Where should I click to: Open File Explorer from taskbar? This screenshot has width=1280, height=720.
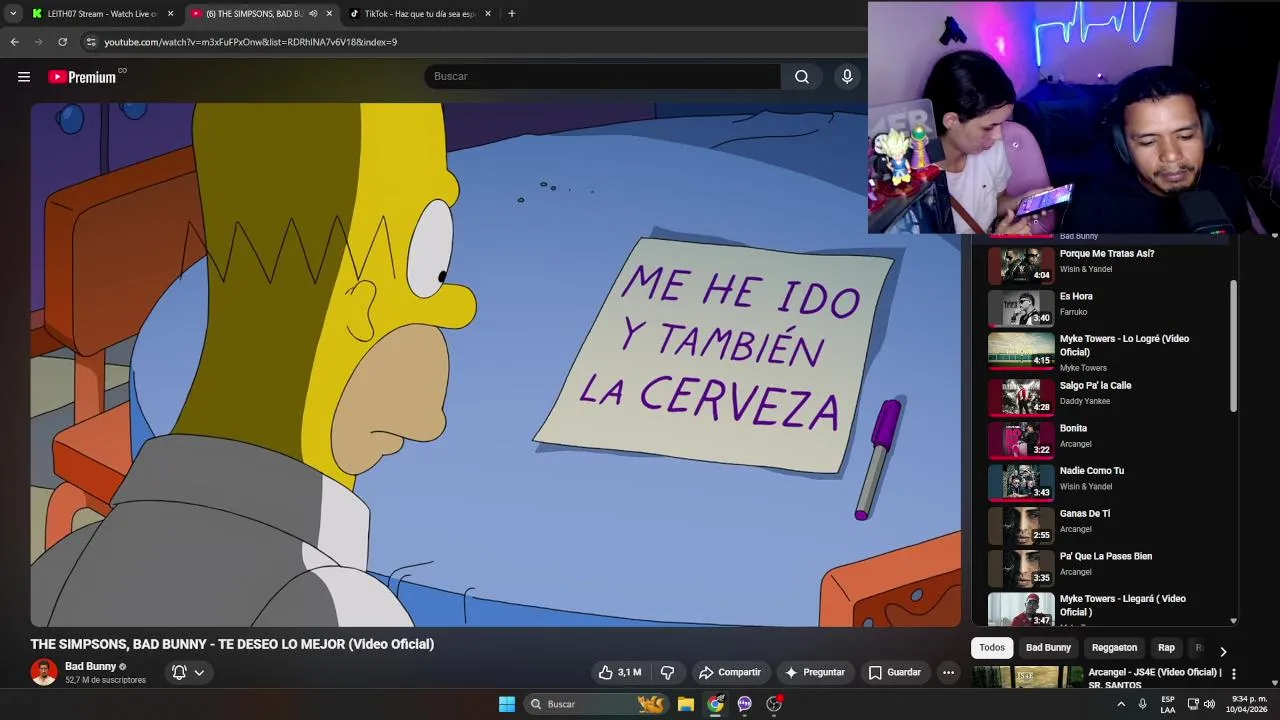pyautogui.click(x=686, y=704)
